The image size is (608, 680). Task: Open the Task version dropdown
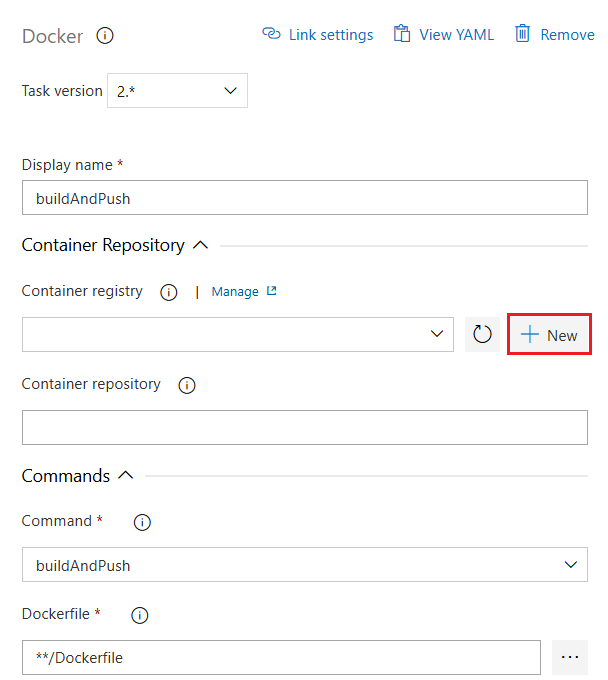pyautogui.click(x=177, y=91)
